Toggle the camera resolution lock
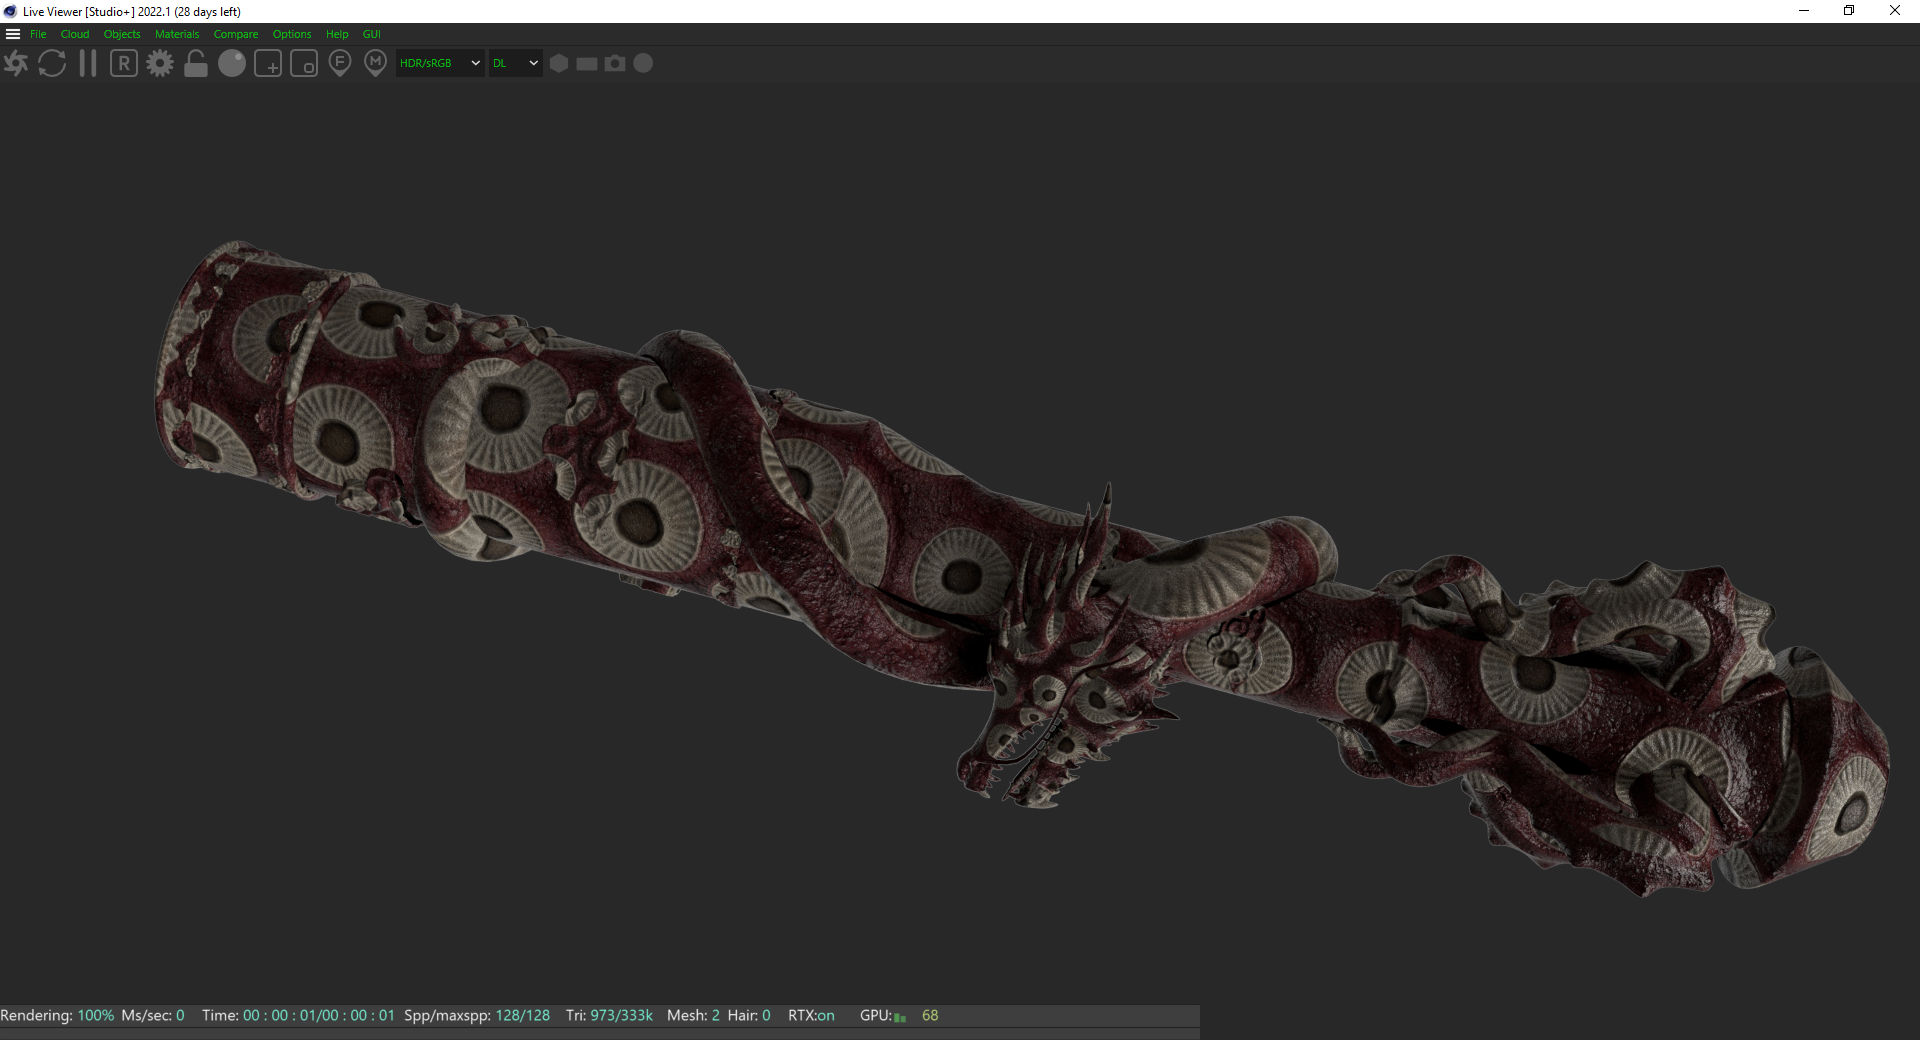This screenshot has width=1920, height=1040. 196,64
